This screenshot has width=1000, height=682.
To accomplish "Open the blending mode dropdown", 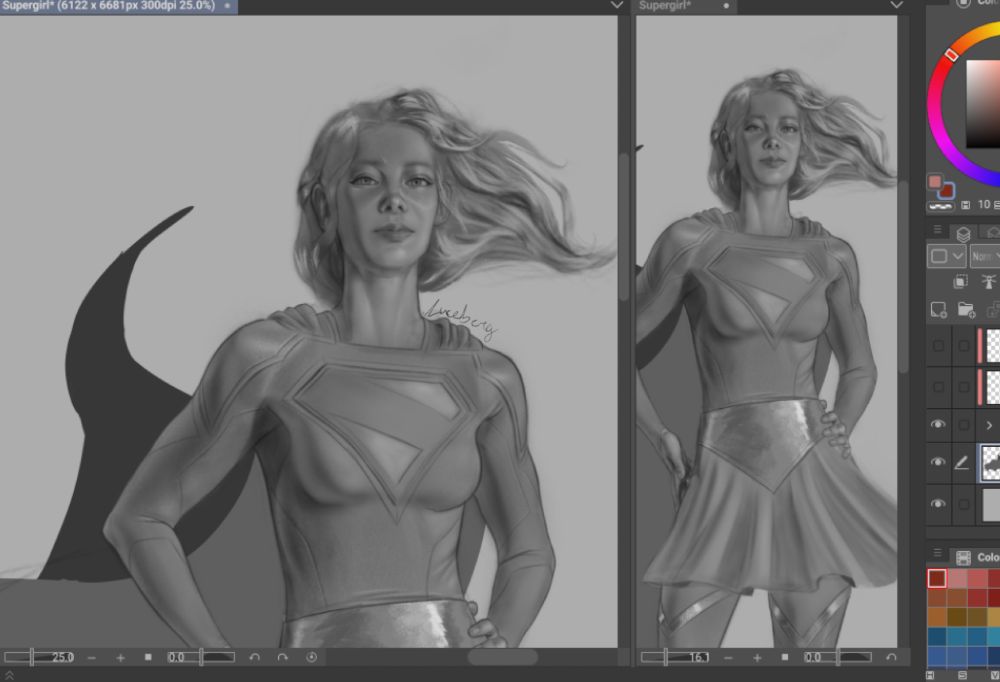I will pyautogui.click(x=985, y=256).
